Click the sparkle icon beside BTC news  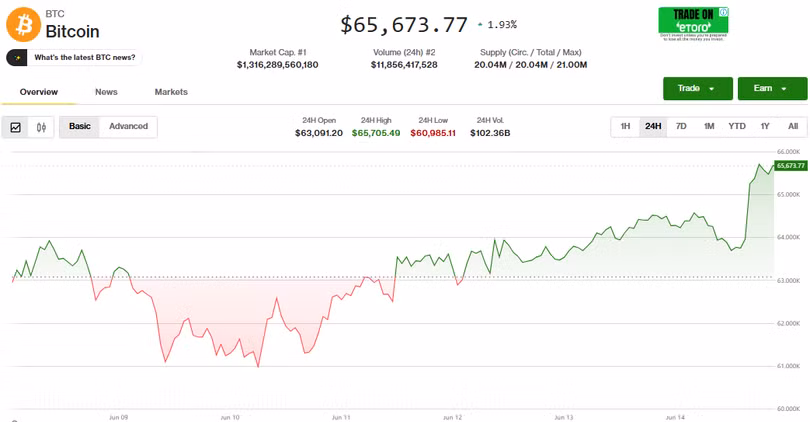coord(17,57)
